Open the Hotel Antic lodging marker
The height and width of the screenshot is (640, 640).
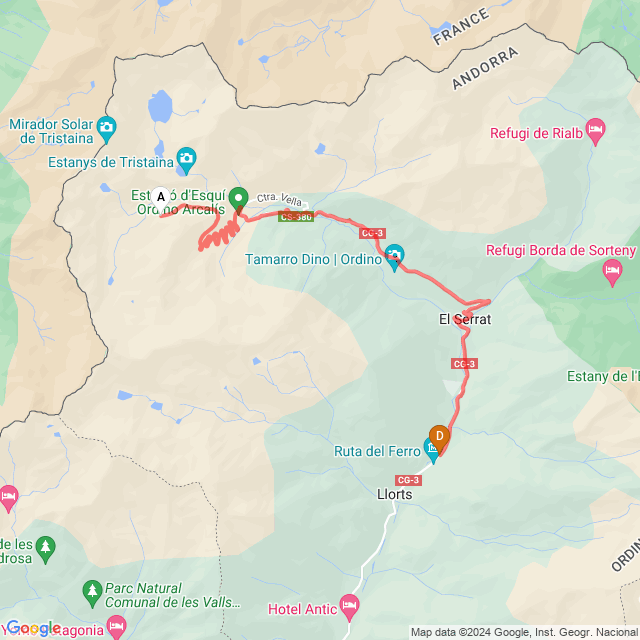point(349,606)
